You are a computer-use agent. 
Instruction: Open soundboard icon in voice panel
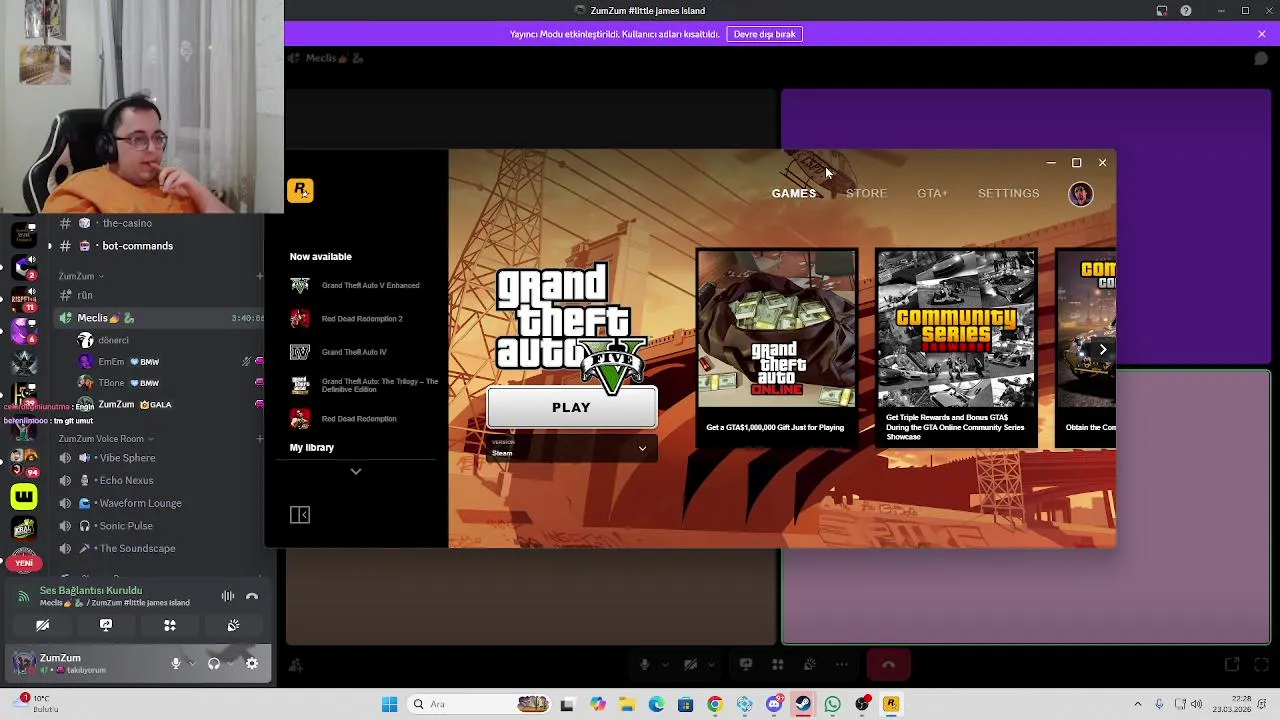click(233, 626)
